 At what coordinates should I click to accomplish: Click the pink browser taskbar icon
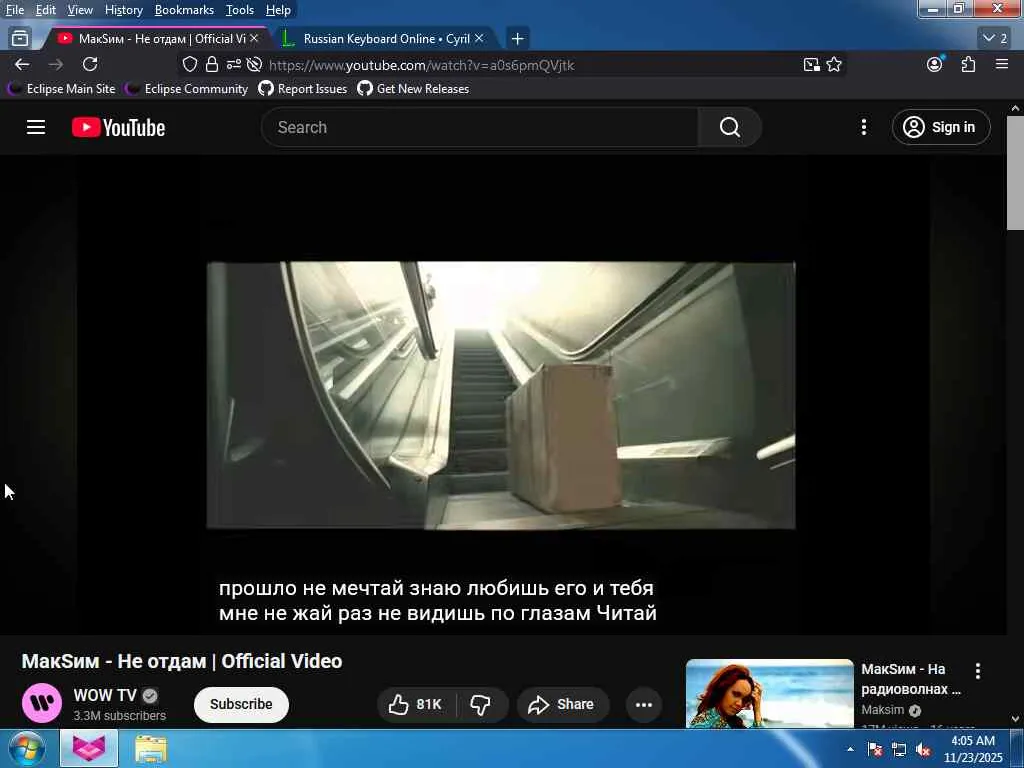pos(89,748)
